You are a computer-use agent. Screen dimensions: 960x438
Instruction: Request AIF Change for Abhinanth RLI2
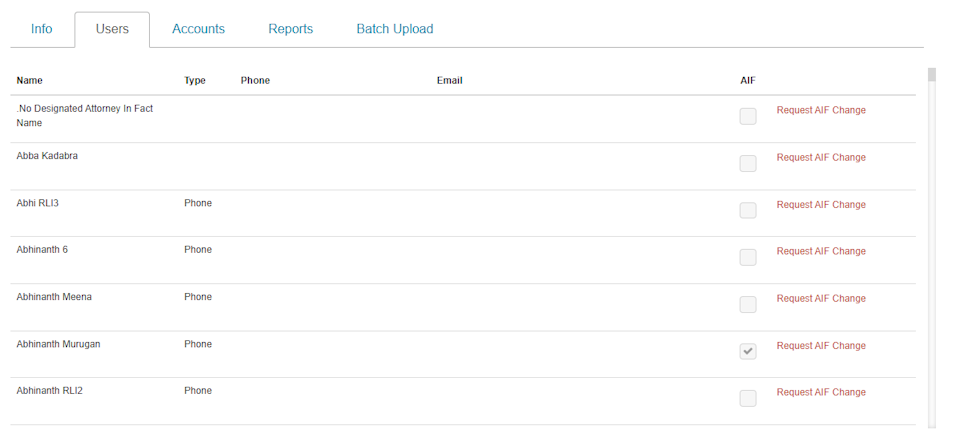click(x=821, y=392)
